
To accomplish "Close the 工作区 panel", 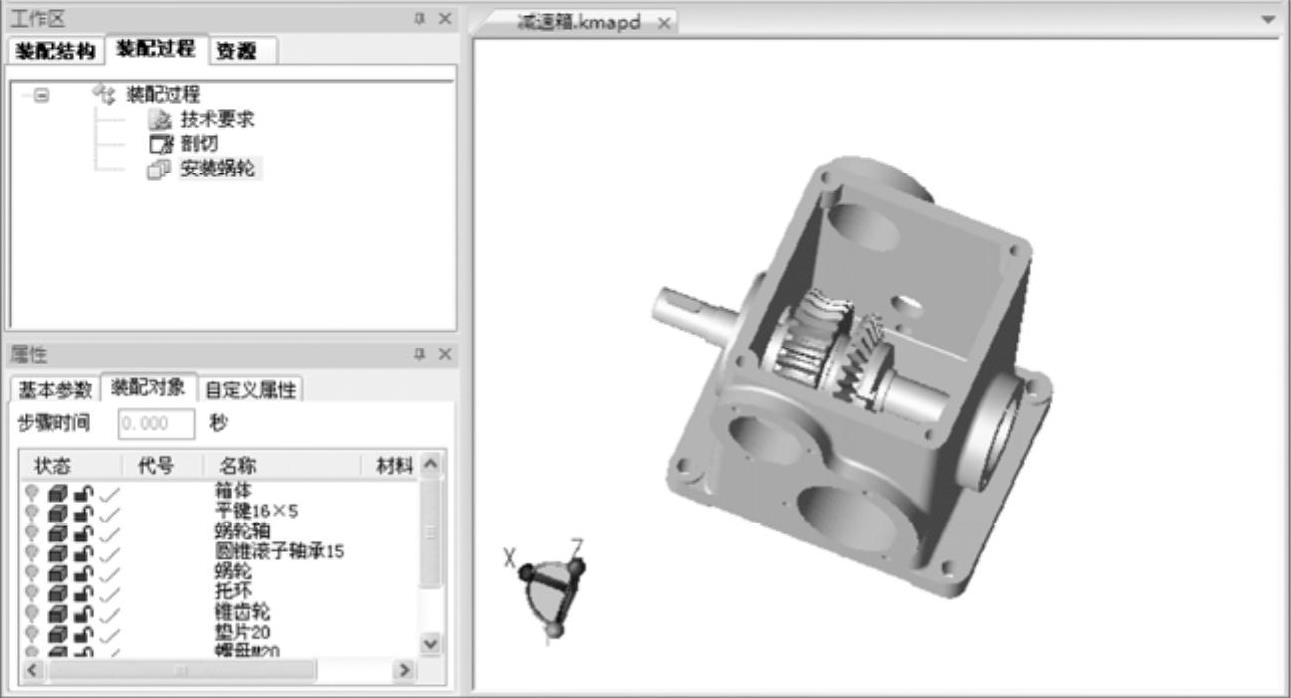I will coord(445,18).
